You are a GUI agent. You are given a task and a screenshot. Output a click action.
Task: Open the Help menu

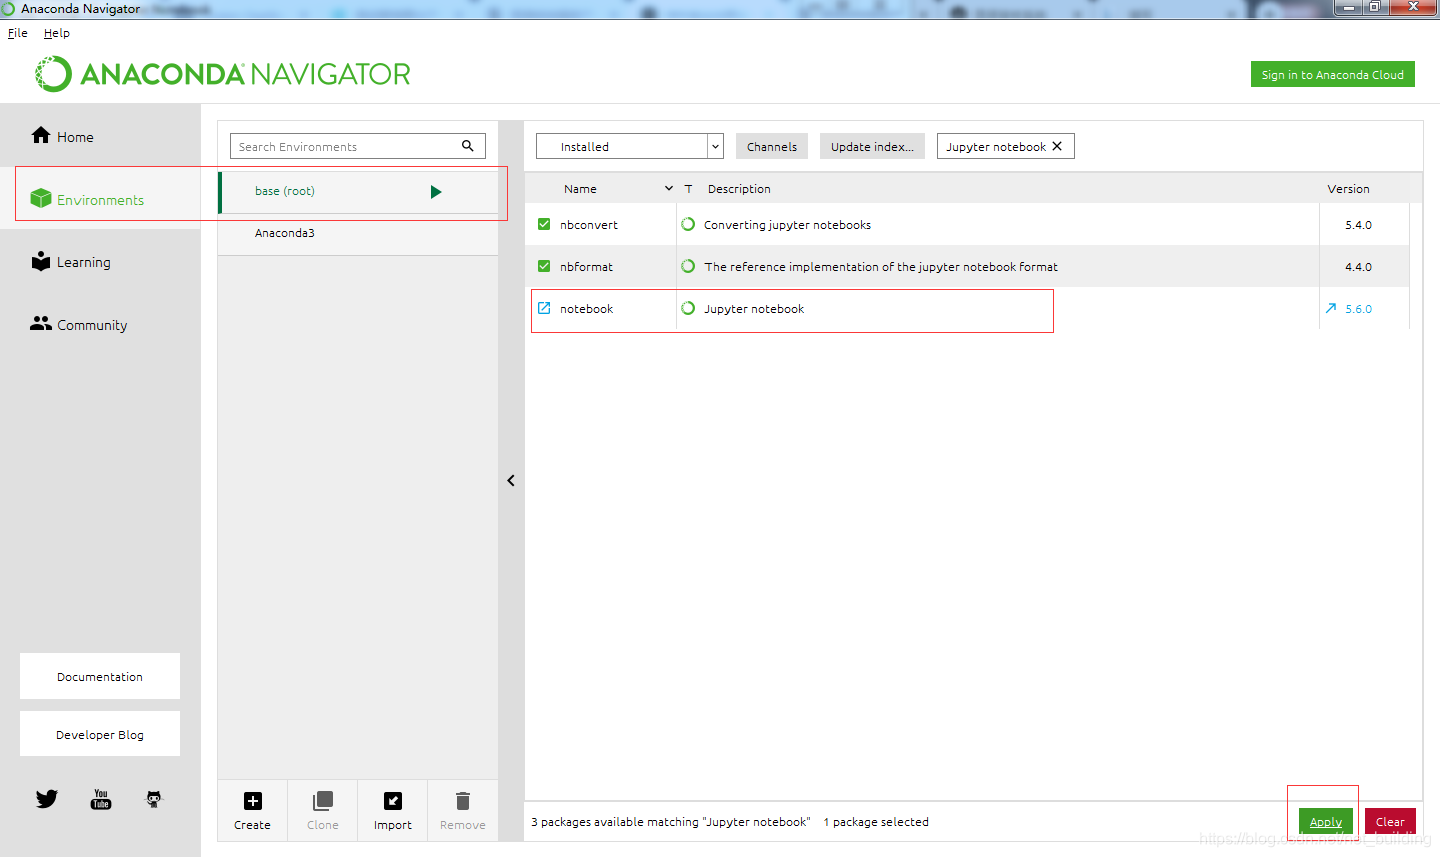point(57,33)
